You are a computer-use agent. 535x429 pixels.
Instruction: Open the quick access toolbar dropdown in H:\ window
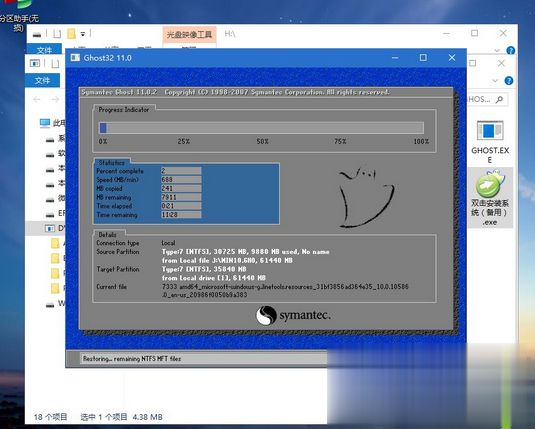coord(83,34)
